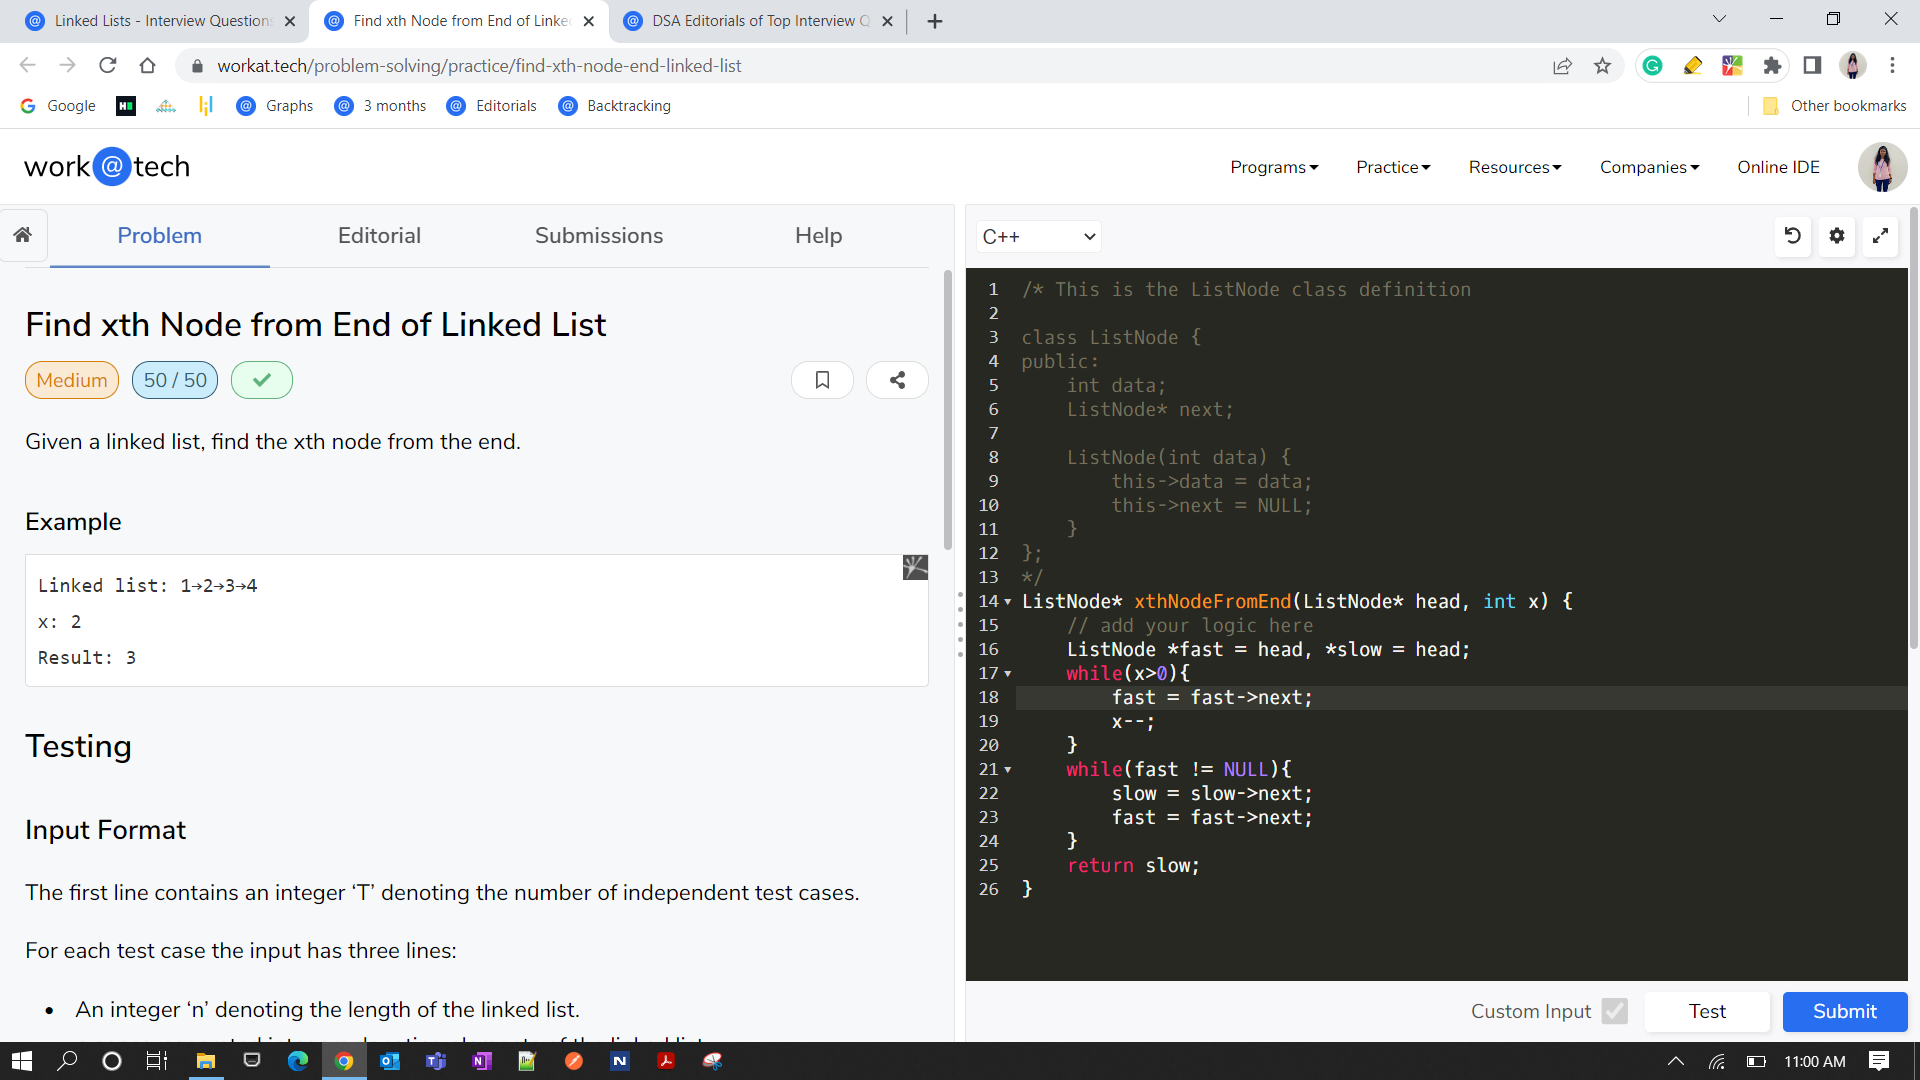Click the Submit button
The image size is (1920, 1080).
[1844, 1010]
